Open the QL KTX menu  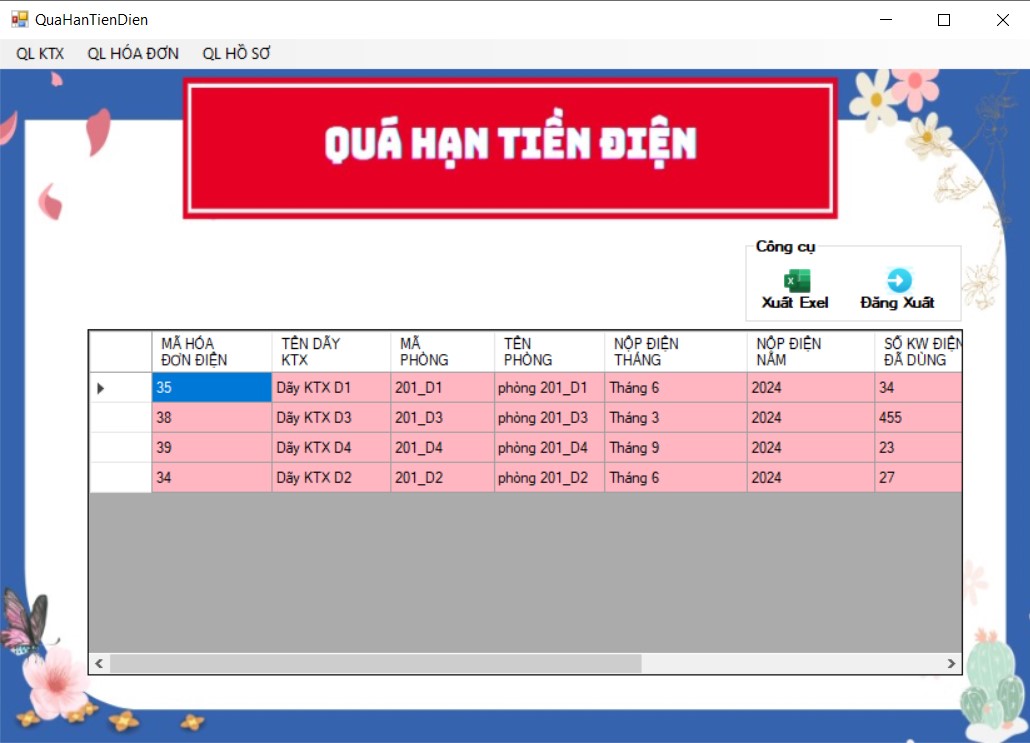(40, 54)
